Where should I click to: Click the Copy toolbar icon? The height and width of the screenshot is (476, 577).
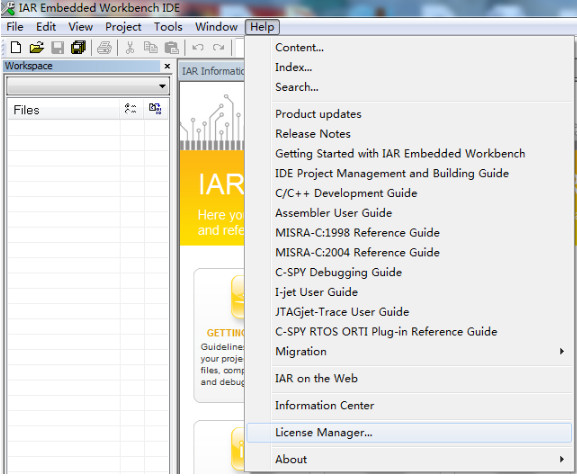(x=151, y=47)
